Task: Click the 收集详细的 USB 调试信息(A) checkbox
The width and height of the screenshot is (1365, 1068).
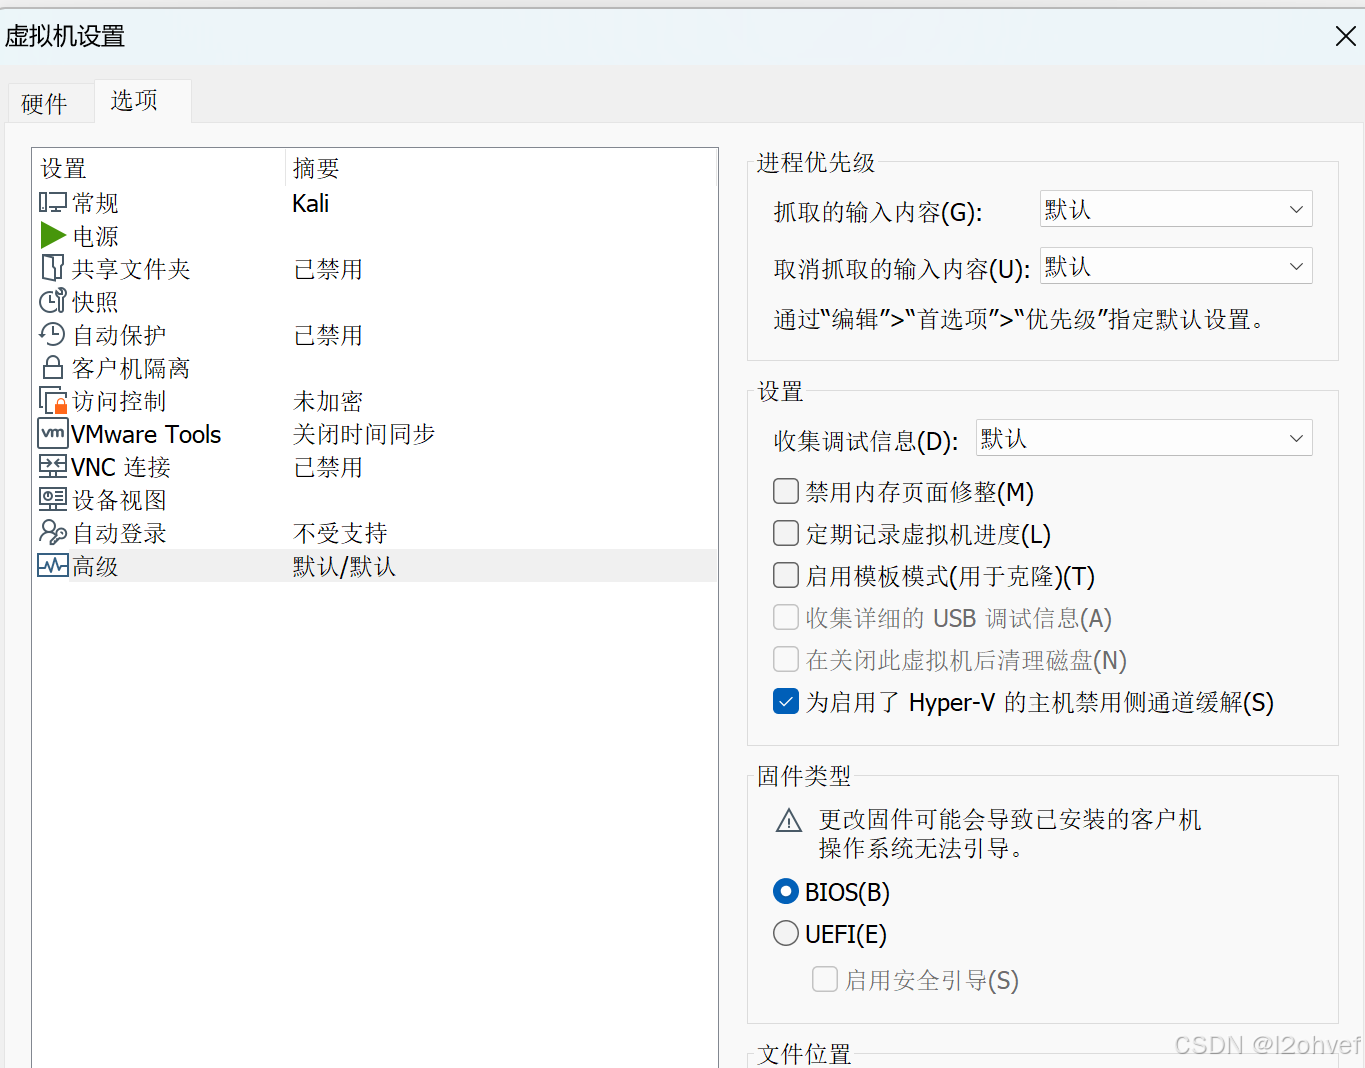Action: 786,617
